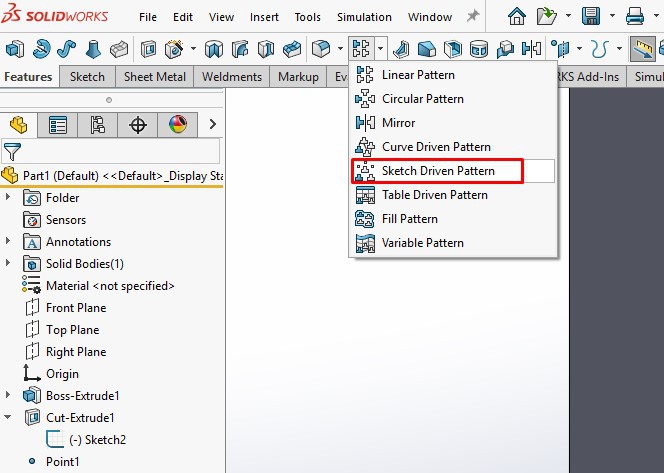The width and height of the screenshot is (664, 473).
Task: Click Mirror icon in toolbar
Action: pyautogui.click(x=531, y=49)
